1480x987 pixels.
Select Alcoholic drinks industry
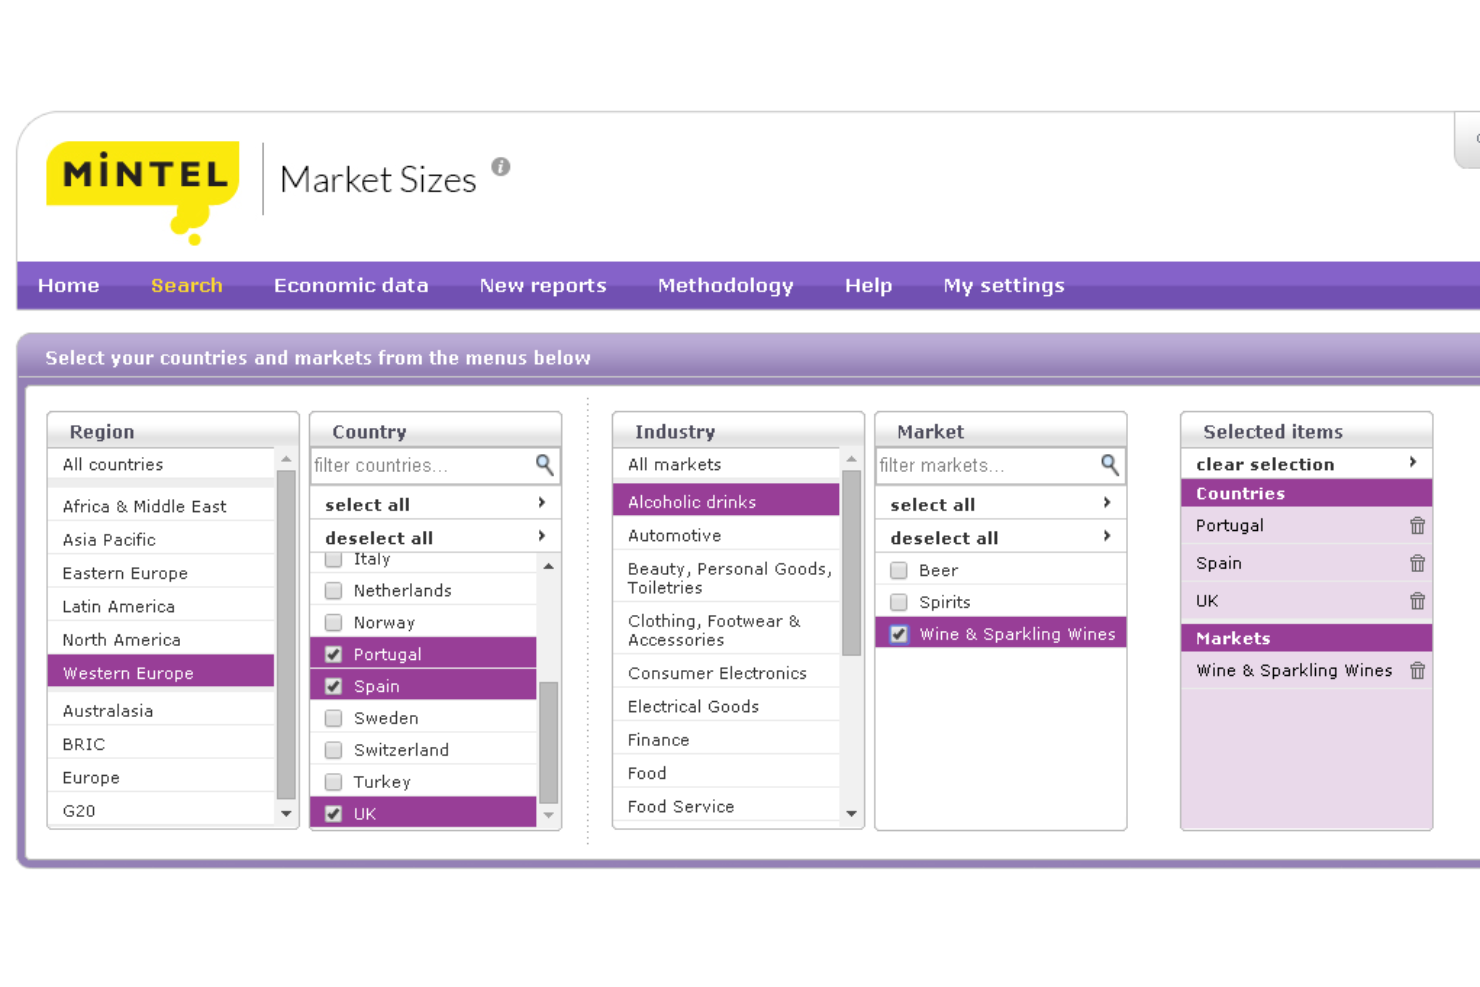pyautogui.click(x=726, y=501)
